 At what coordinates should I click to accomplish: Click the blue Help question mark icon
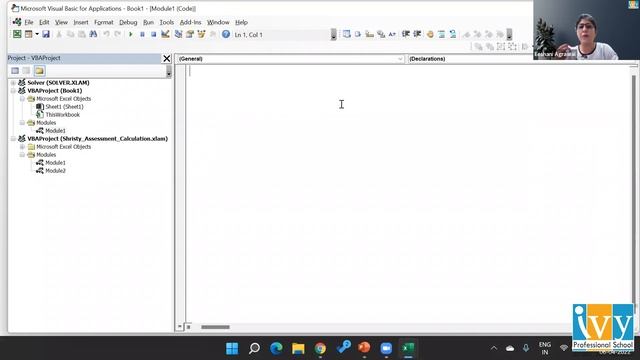(x=226, y=34)
